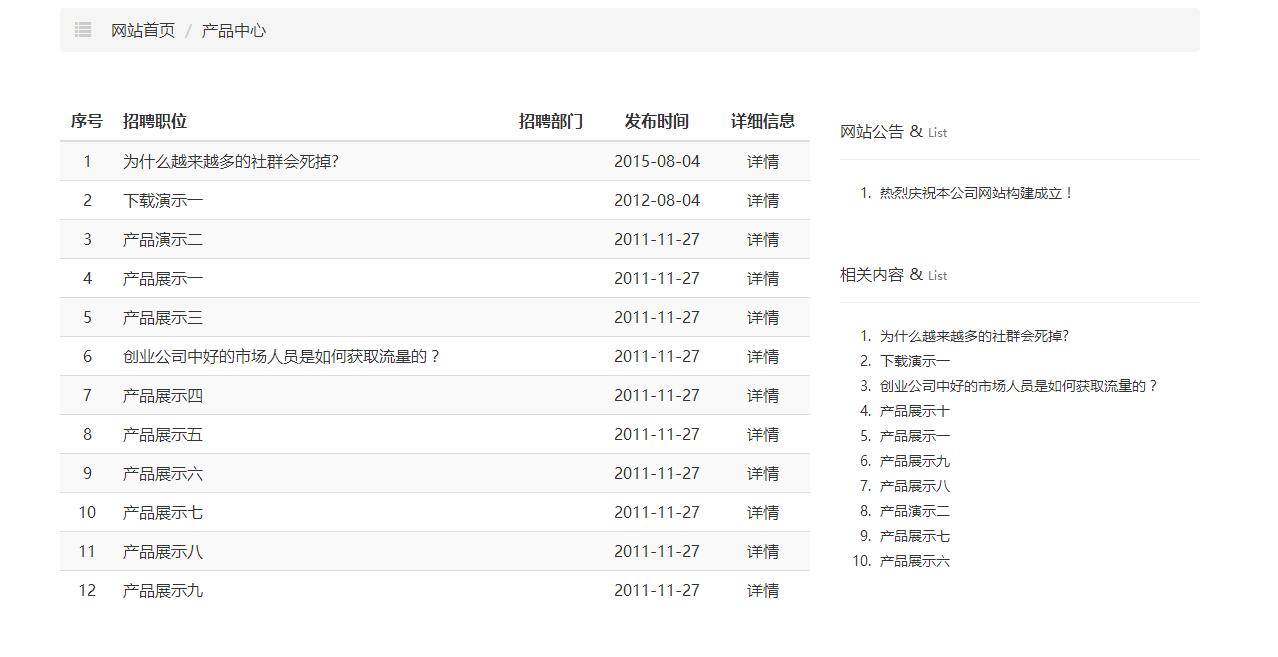View 详情 for 产品展示五 row
This screenshot has width=1278, height=657.
point(762,434)
